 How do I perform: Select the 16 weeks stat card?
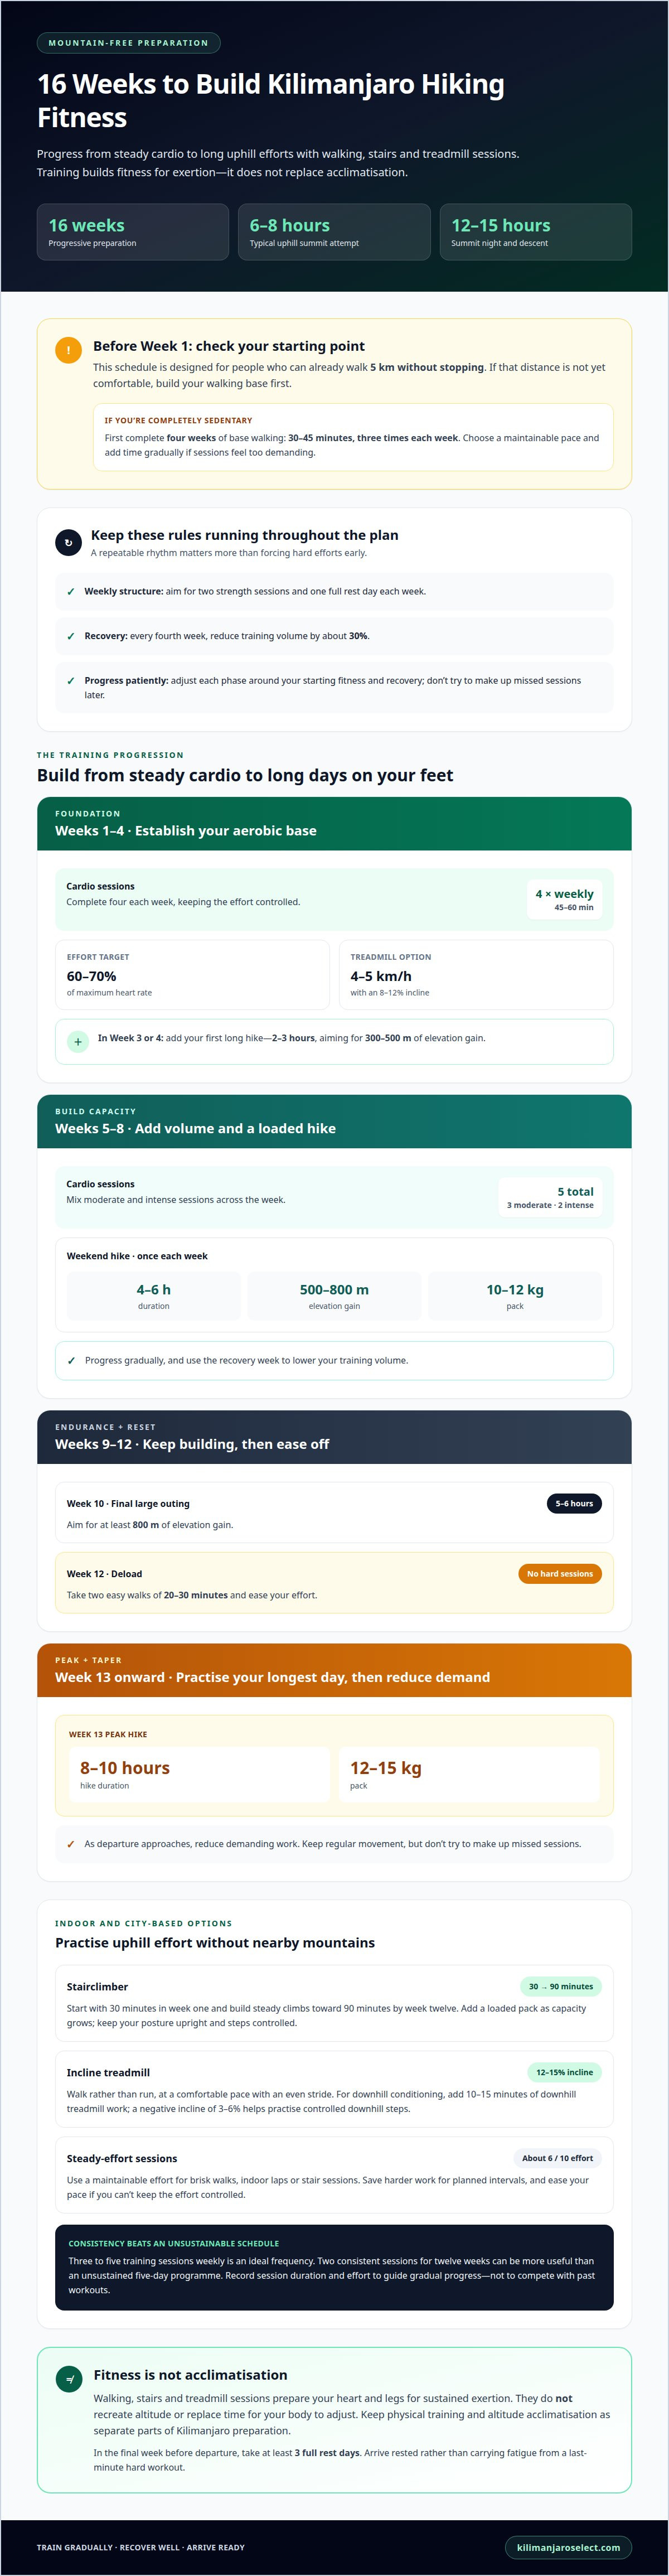tap(133, 232)
